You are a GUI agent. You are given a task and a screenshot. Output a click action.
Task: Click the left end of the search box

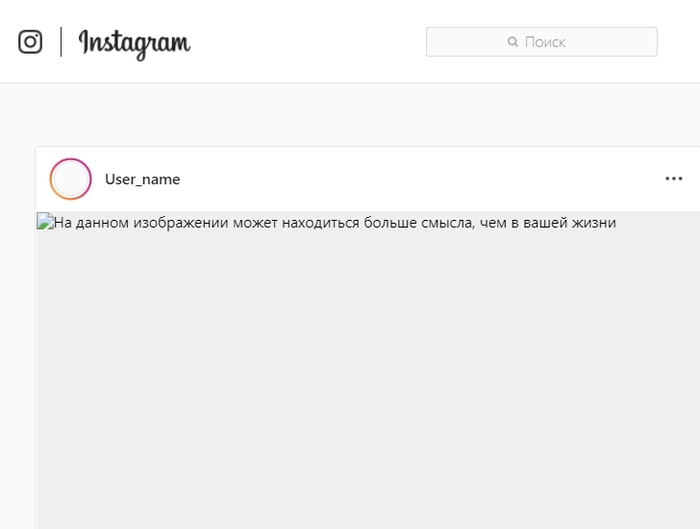click(442, 42)
